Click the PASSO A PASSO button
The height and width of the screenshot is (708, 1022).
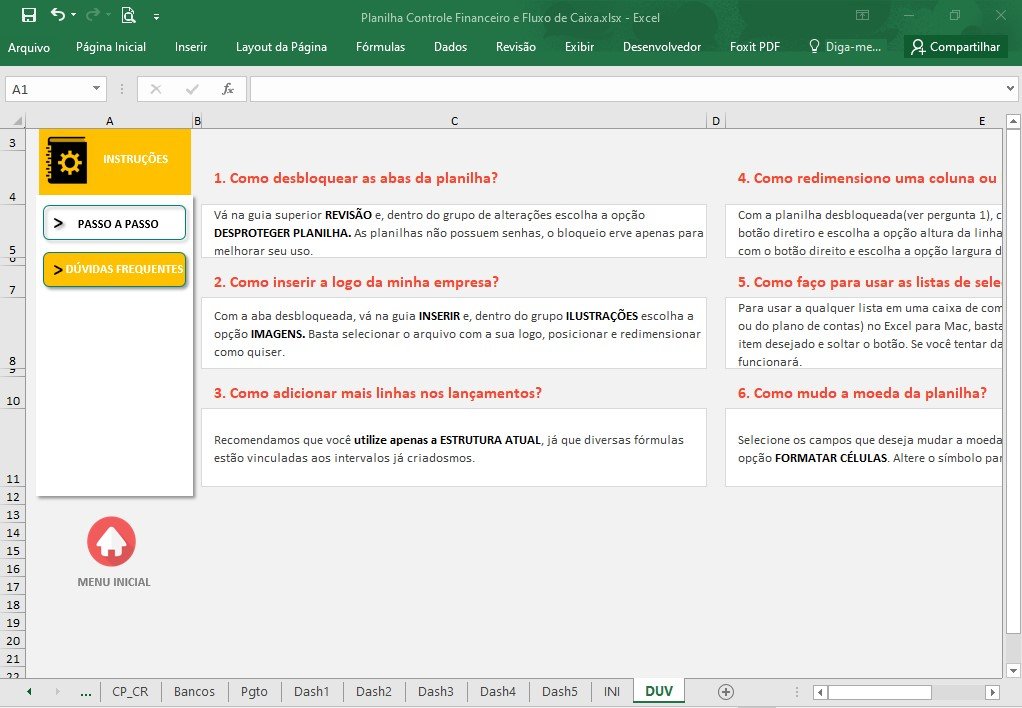(115, 224)
